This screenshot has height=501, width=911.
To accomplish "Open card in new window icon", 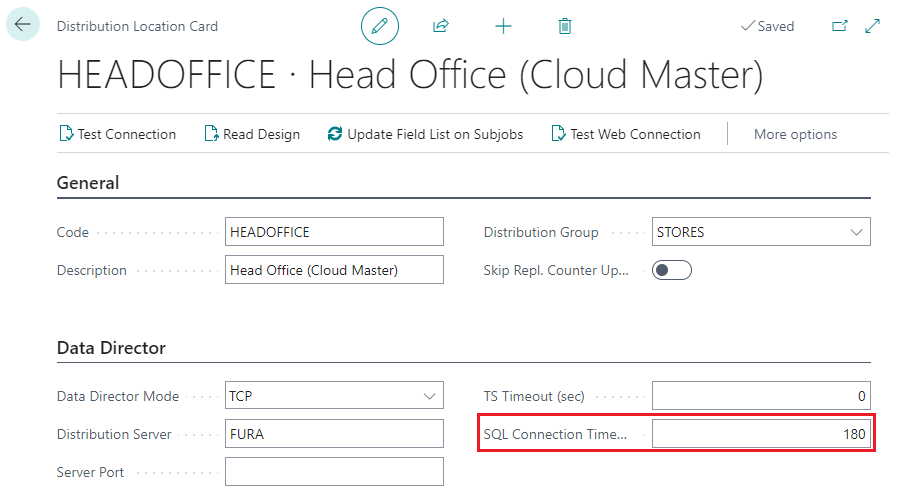I will [839, 26].
